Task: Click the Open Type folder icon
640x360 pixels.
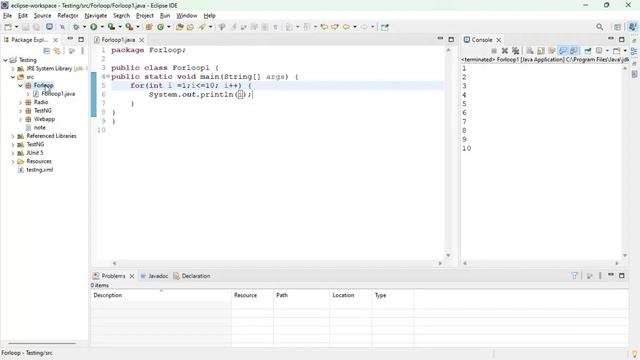Action: 180,27
